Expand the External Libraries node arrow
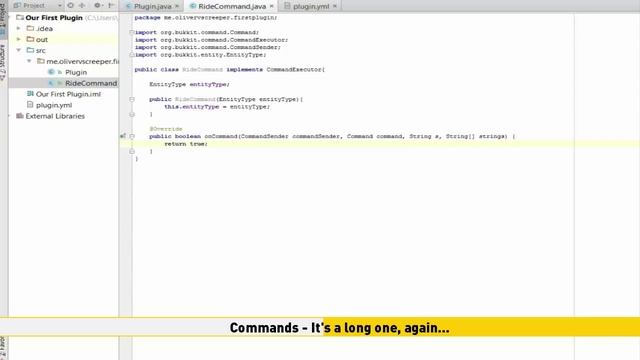The image size is (640, 360). pyautogui.click(x=9, y=116)
